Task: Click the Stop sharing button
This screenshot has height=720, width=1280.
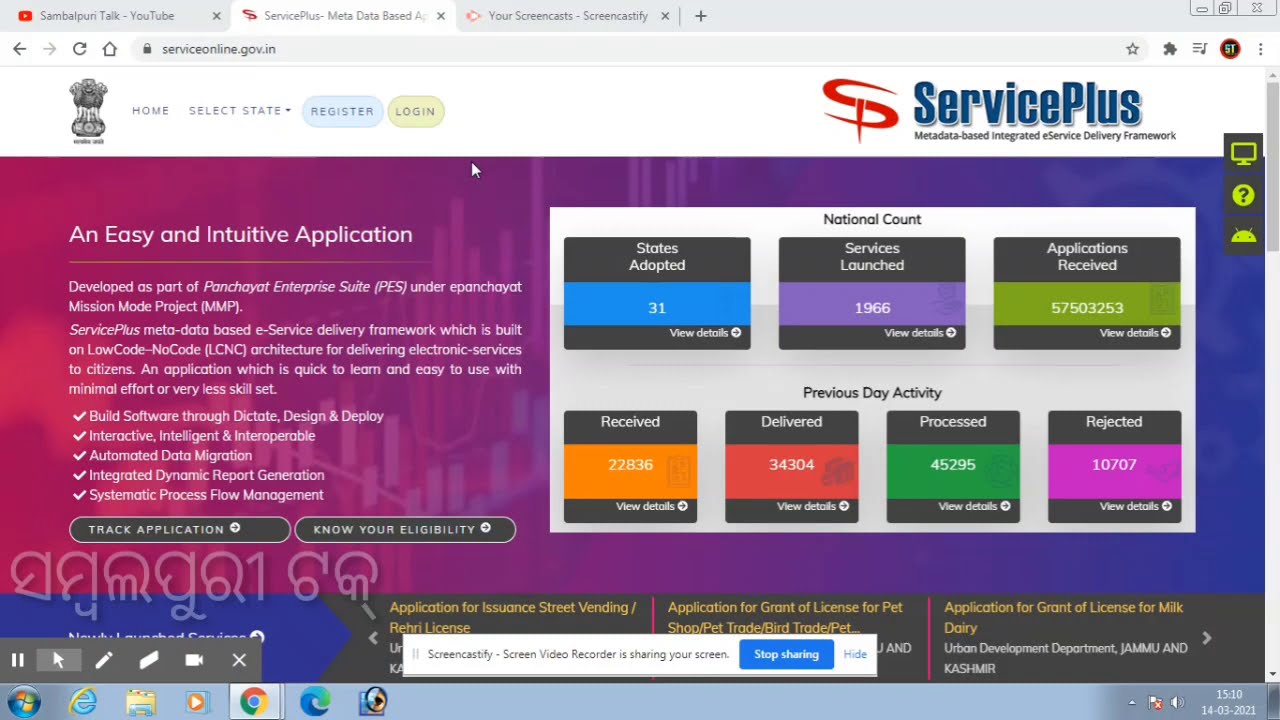Action: point(786,654)
